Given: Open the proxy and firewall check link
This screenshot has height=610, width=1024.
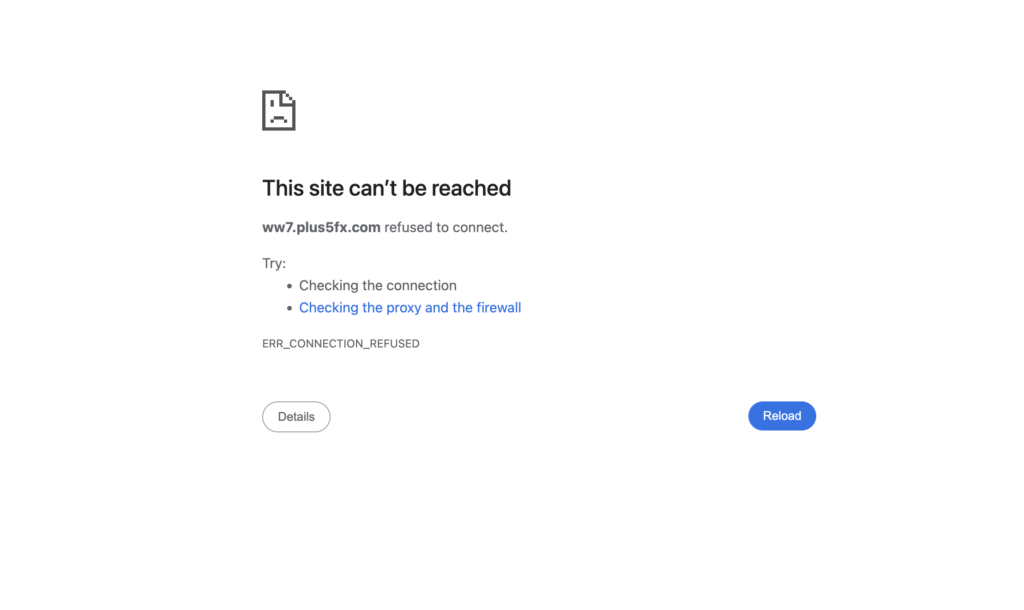Looking at the screenshot, I should 410,308.
